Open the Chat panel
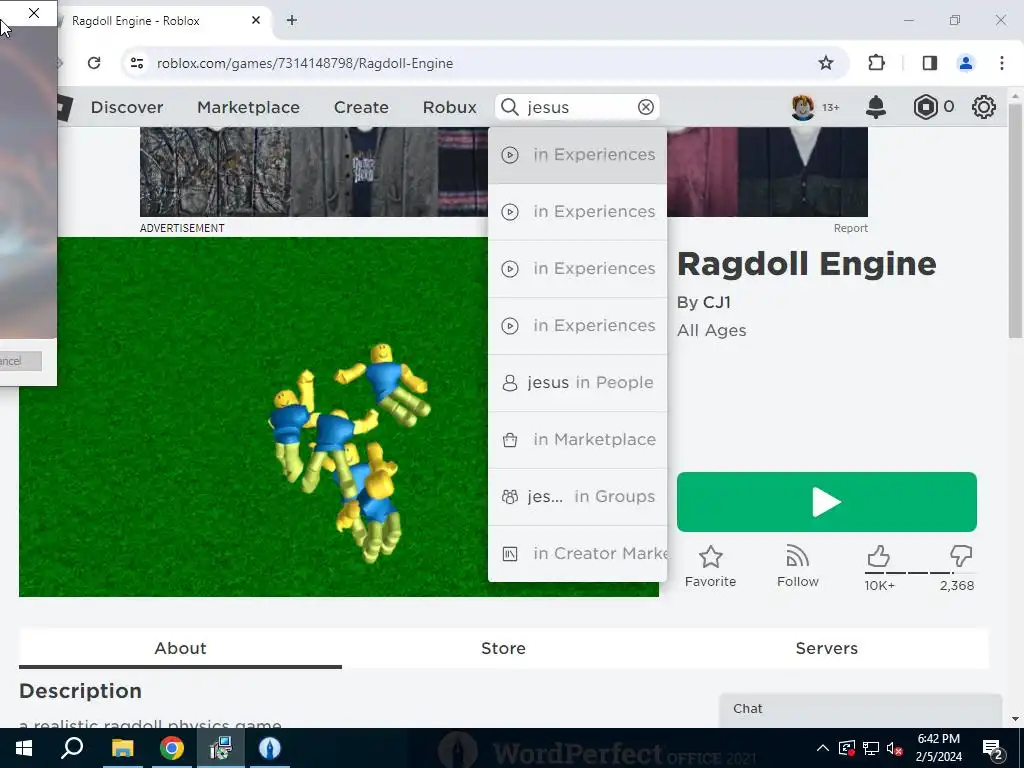Viewport: 1024px width, 768px height. (861, 709)
